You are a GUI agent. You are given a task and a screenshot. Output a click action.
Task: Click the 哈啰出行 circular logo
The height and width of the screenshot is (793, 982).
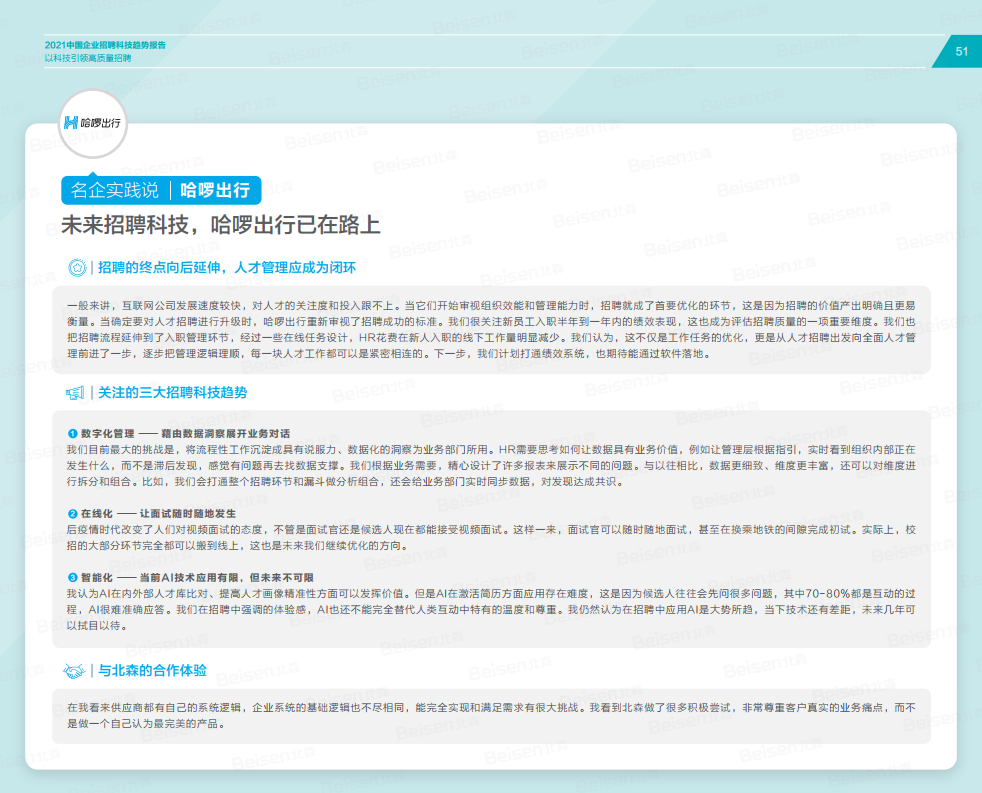(x=93, y=123)
